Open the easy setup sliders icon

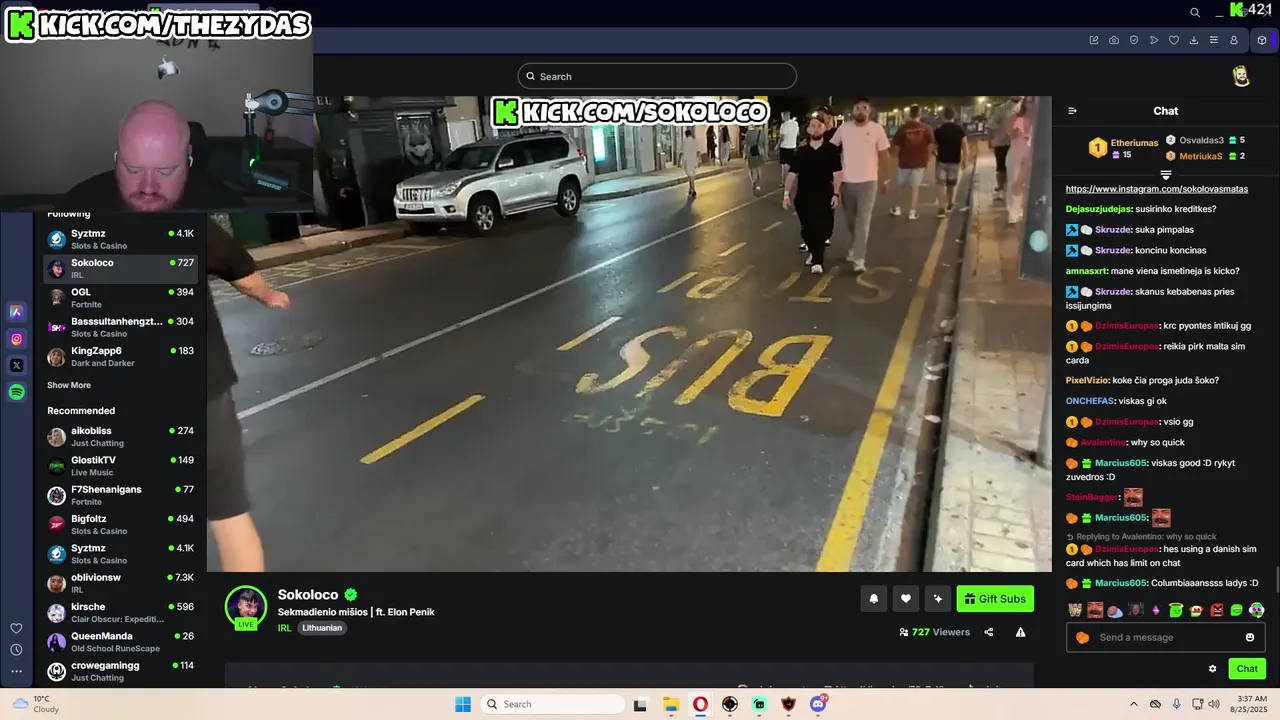[x=1214, y=40]
